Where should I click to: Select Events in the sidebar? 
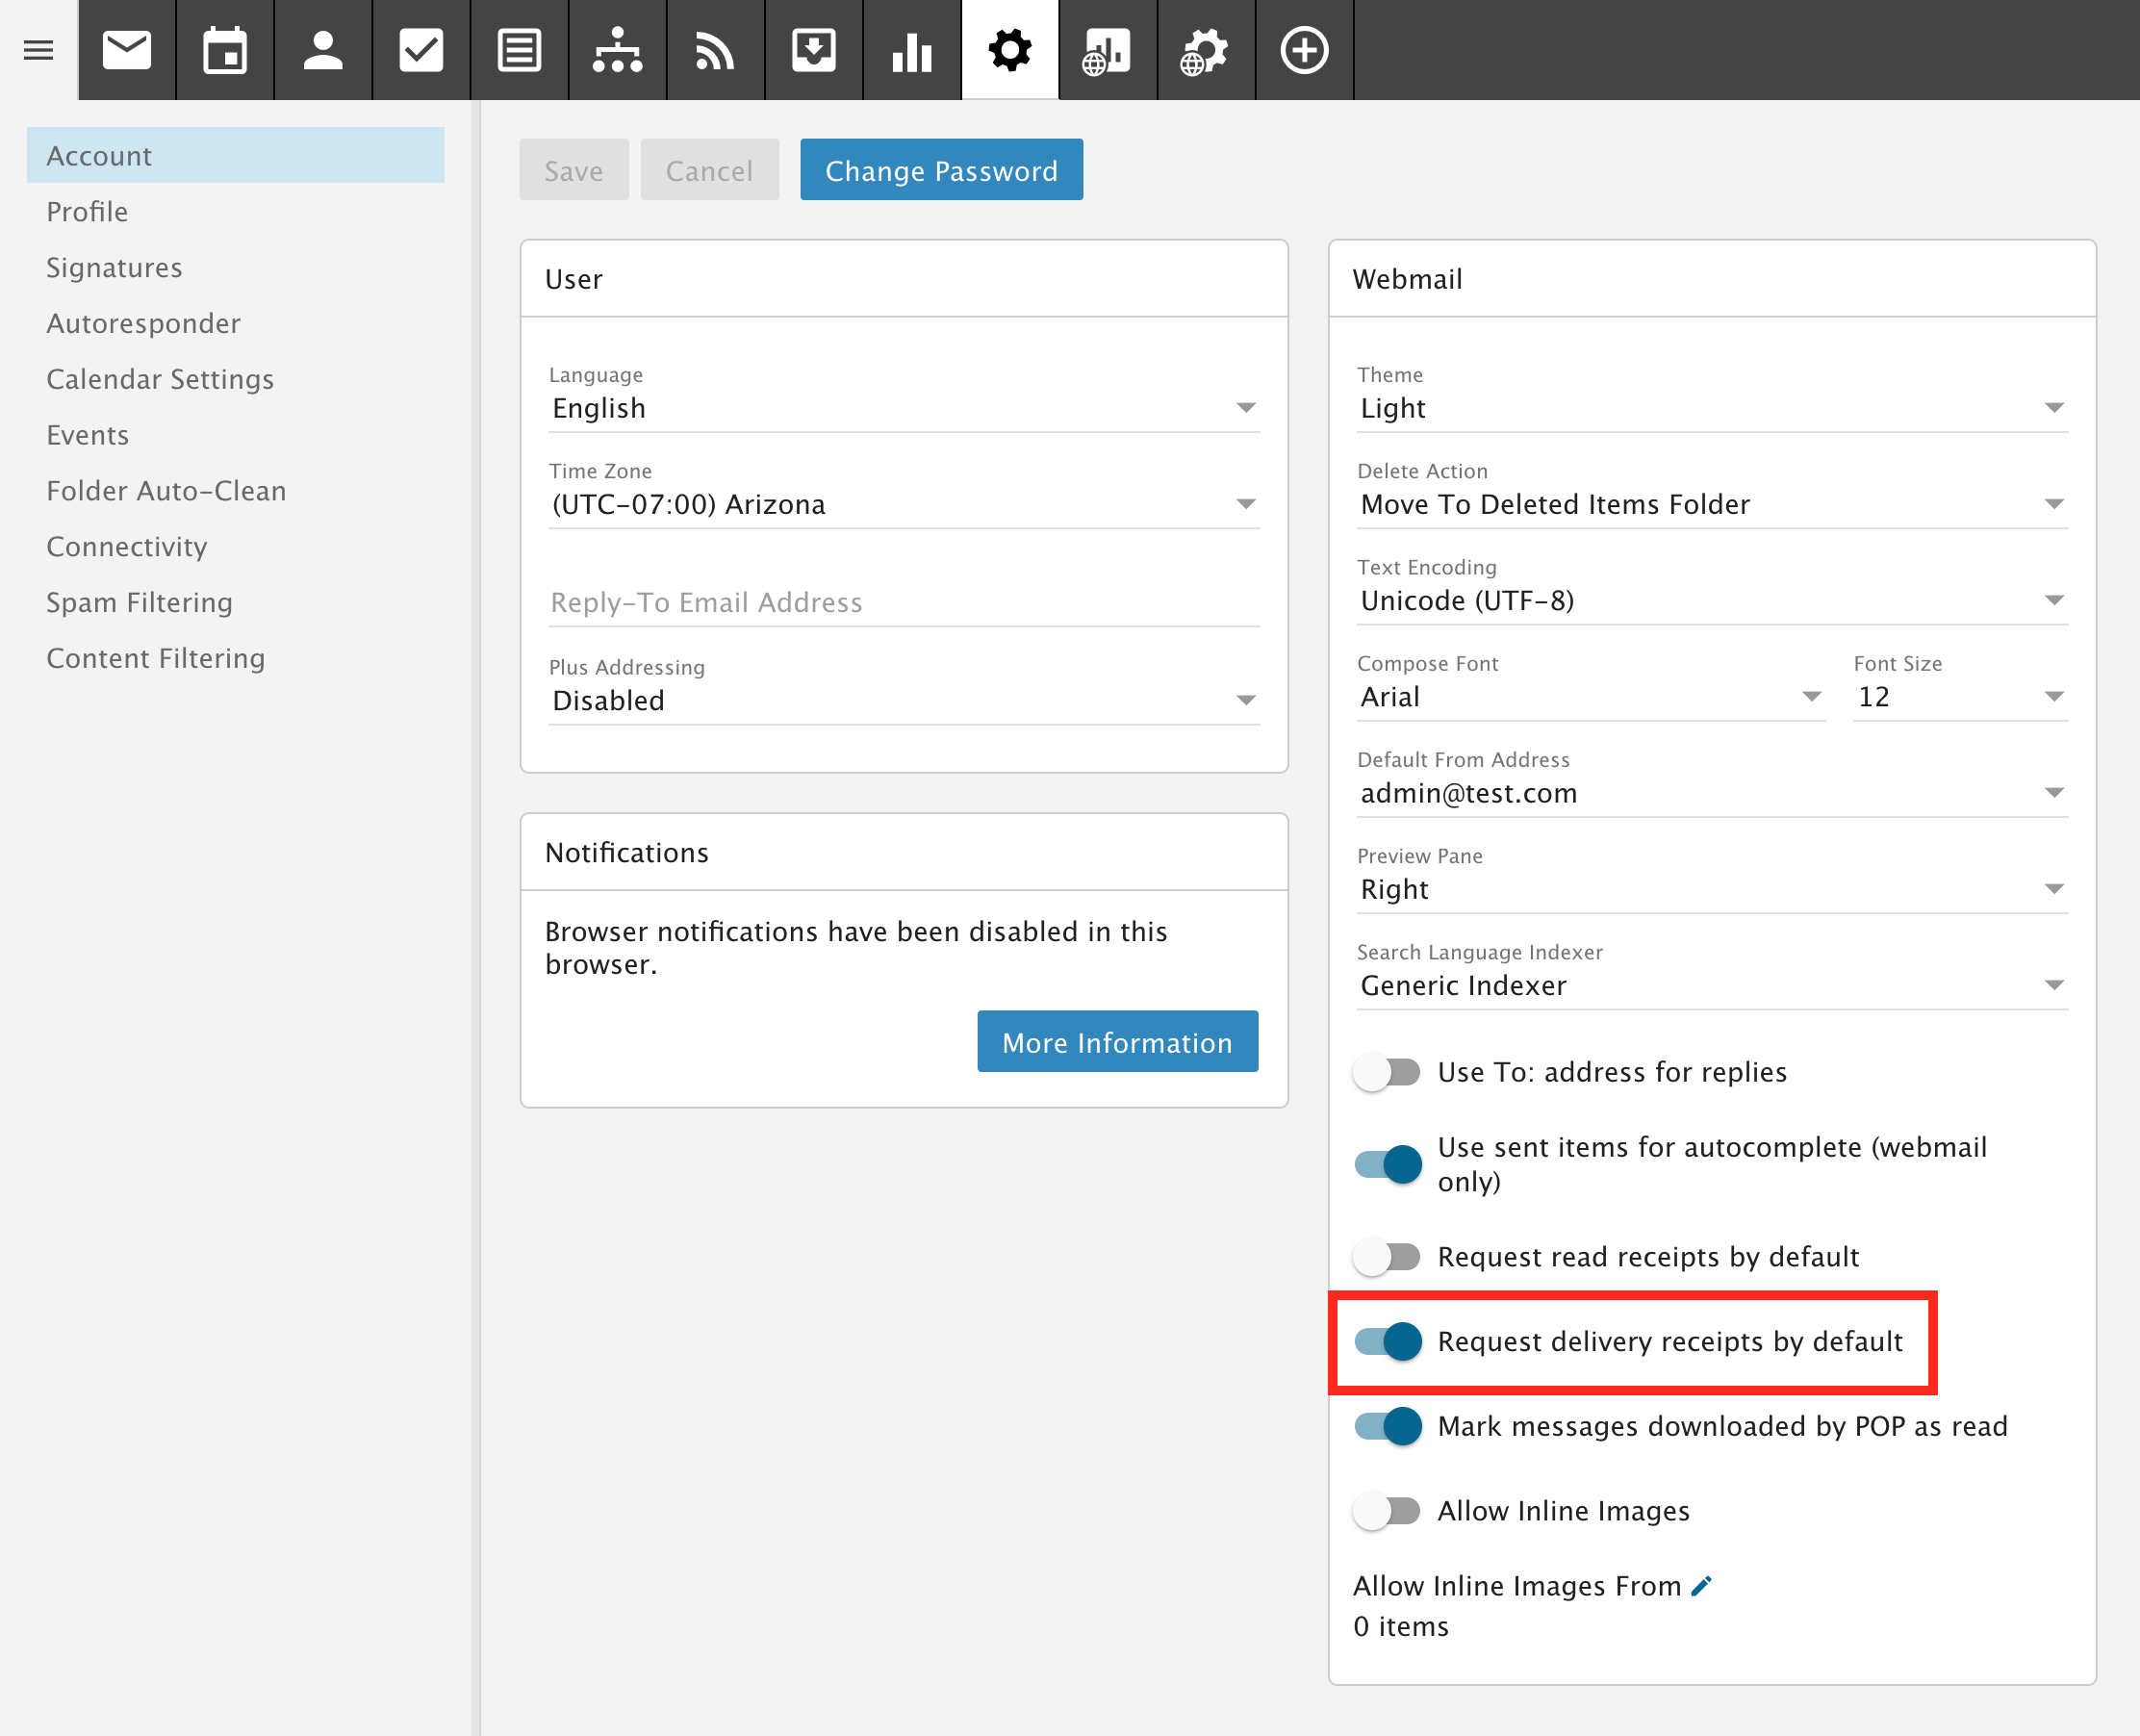pos(235,435)
